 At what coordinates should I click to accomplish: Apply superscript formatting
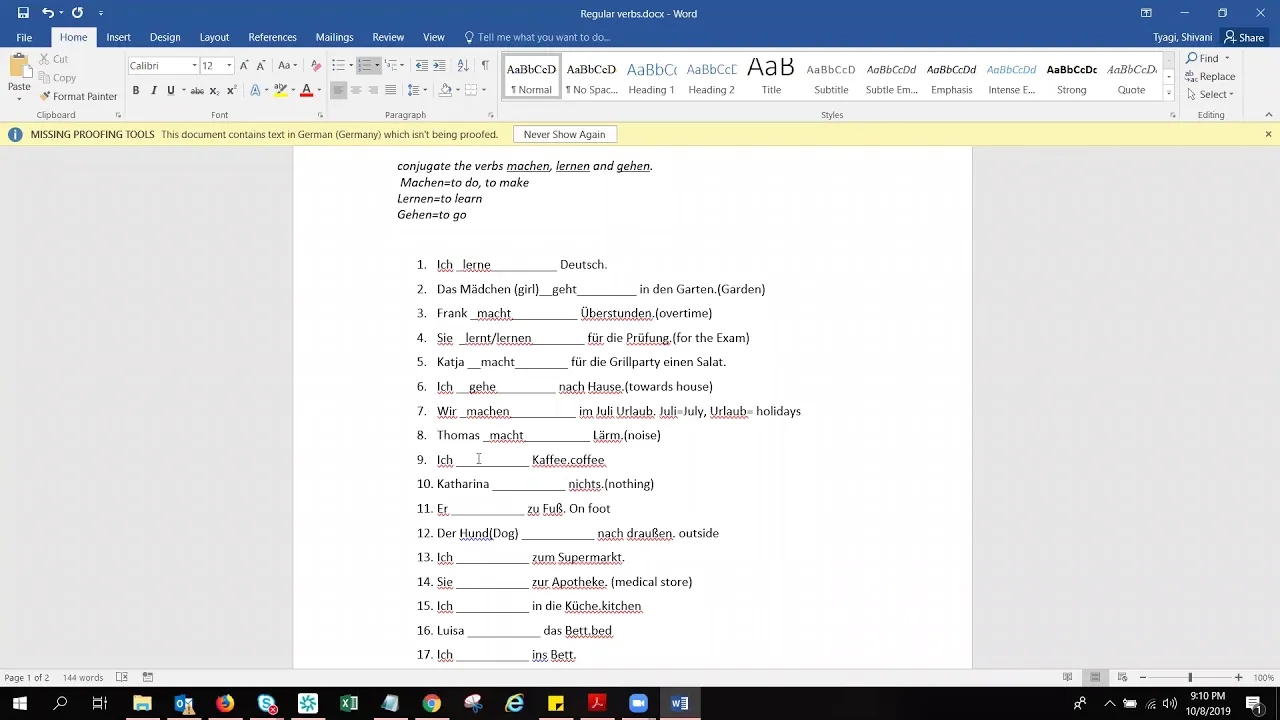tap(230, 90)
